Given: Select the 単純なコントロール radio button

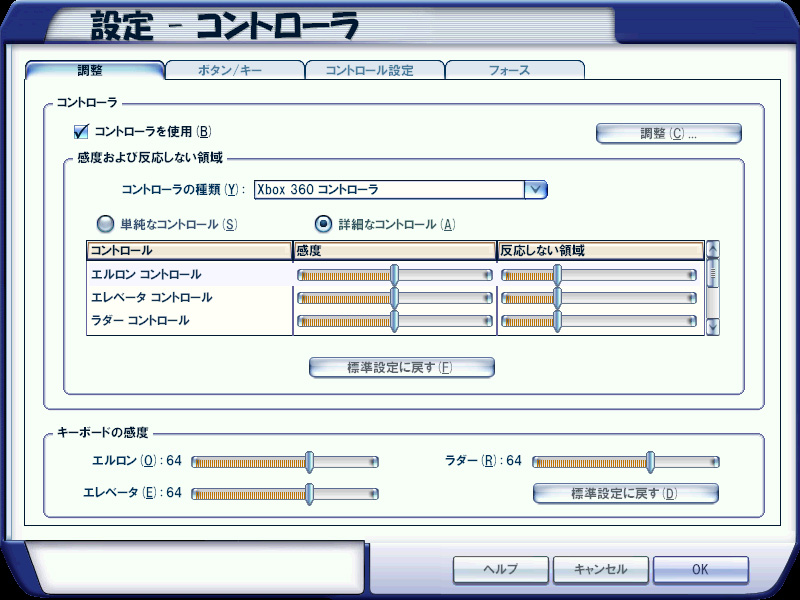Looking at the screenshot, I should pos(105,223).
